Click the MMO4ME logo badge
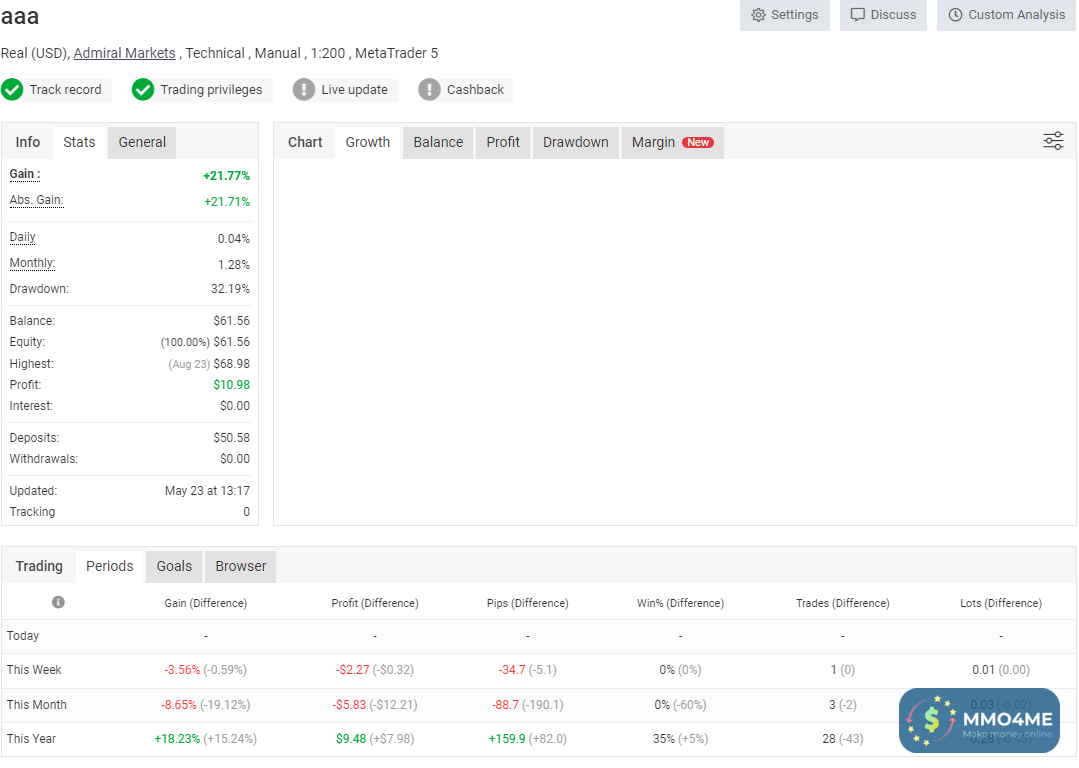This screenshot has height=768, width=1079. pyautogui.click(x=979, y=720)
